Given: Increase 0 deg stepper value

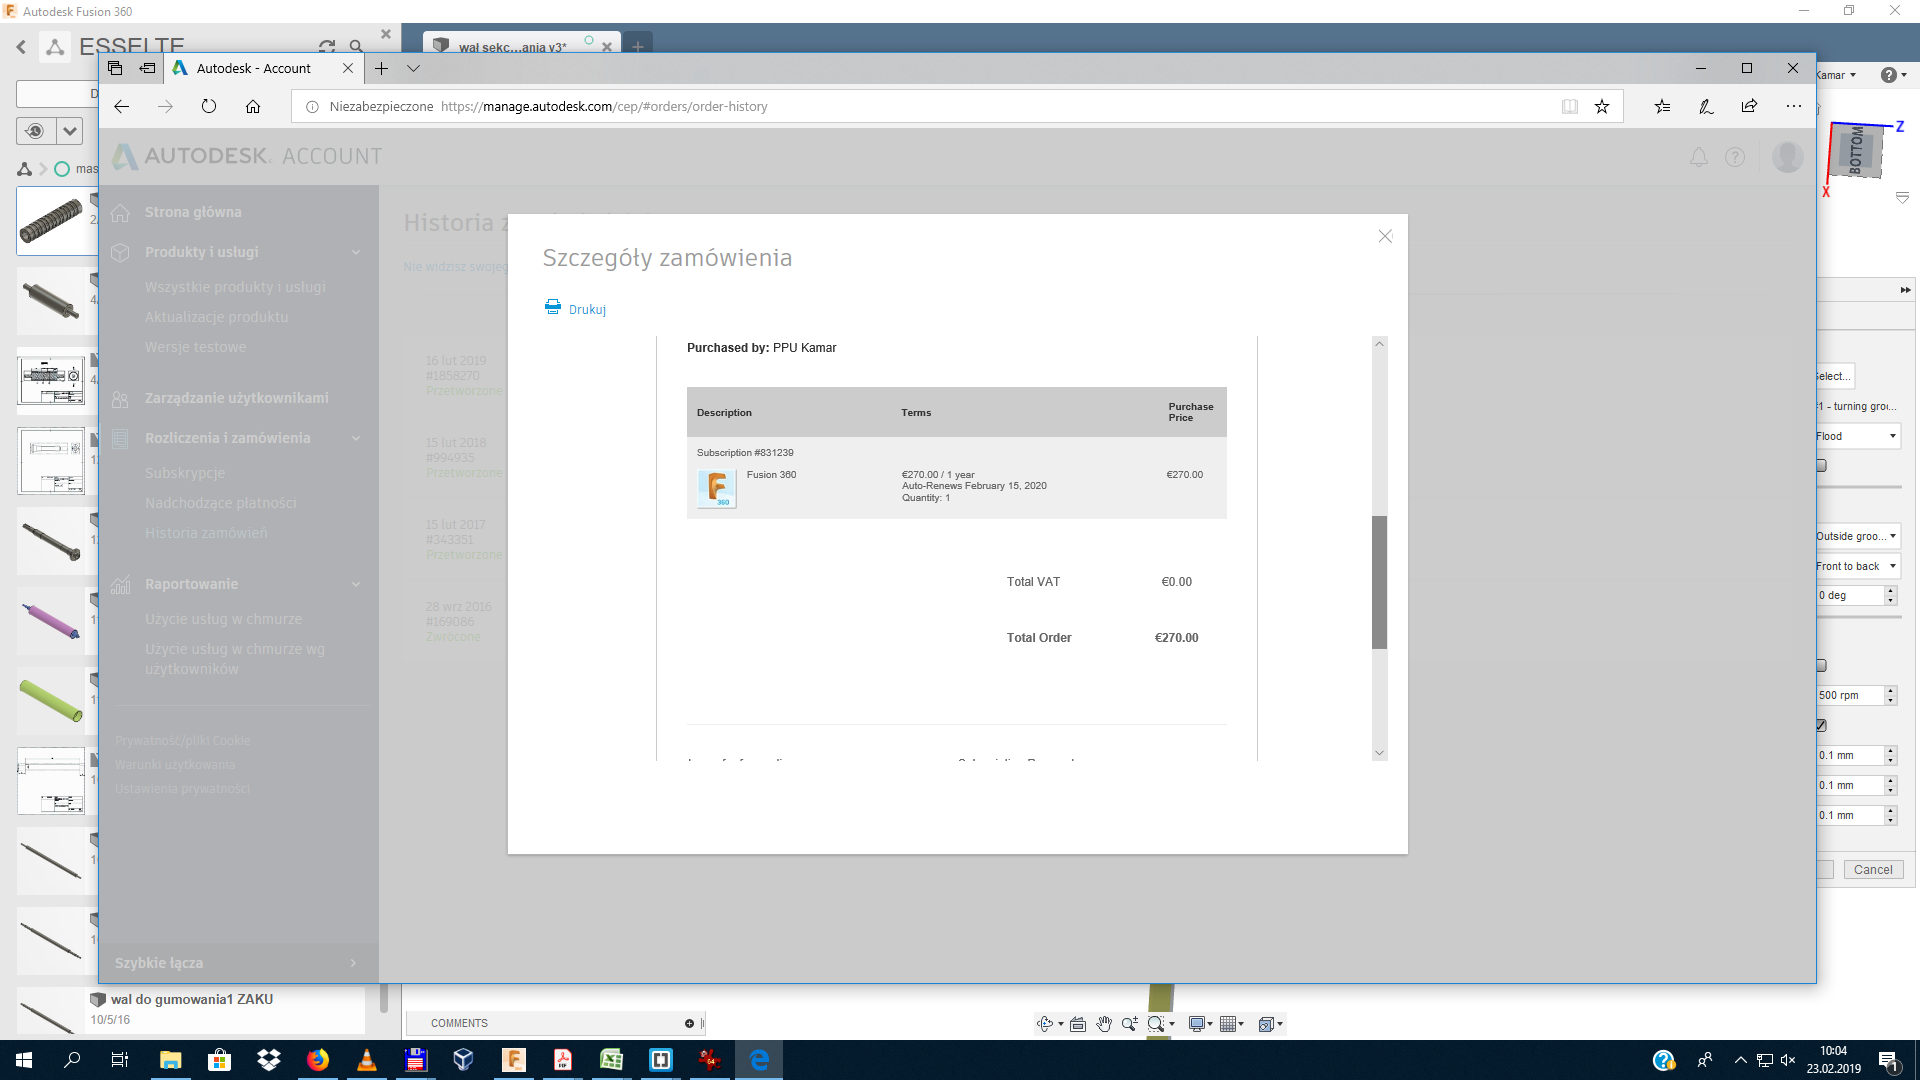Looking at the screenshot, I should point(1891,590).
